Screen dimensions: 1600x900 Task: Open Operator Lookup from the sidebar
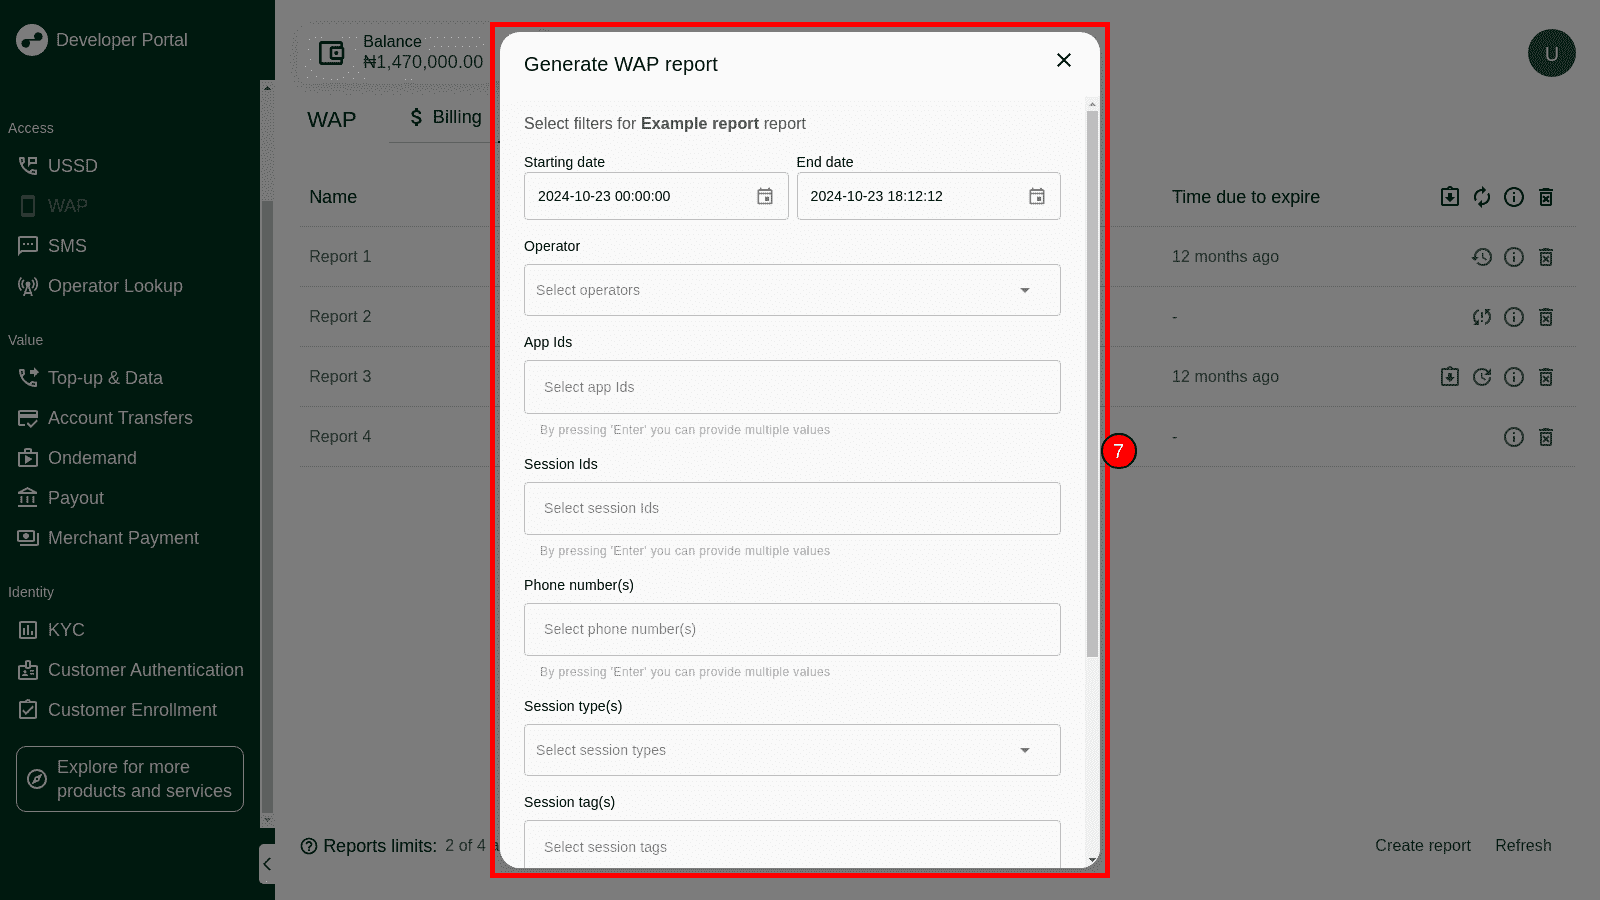(115, 286)
